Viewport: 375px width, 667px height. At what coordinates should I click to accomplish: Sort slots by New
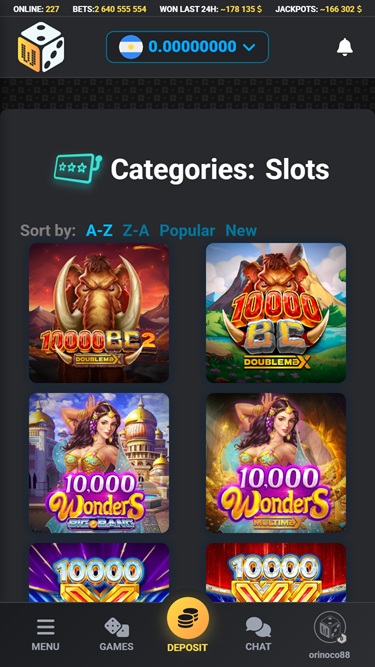[241, 231]
